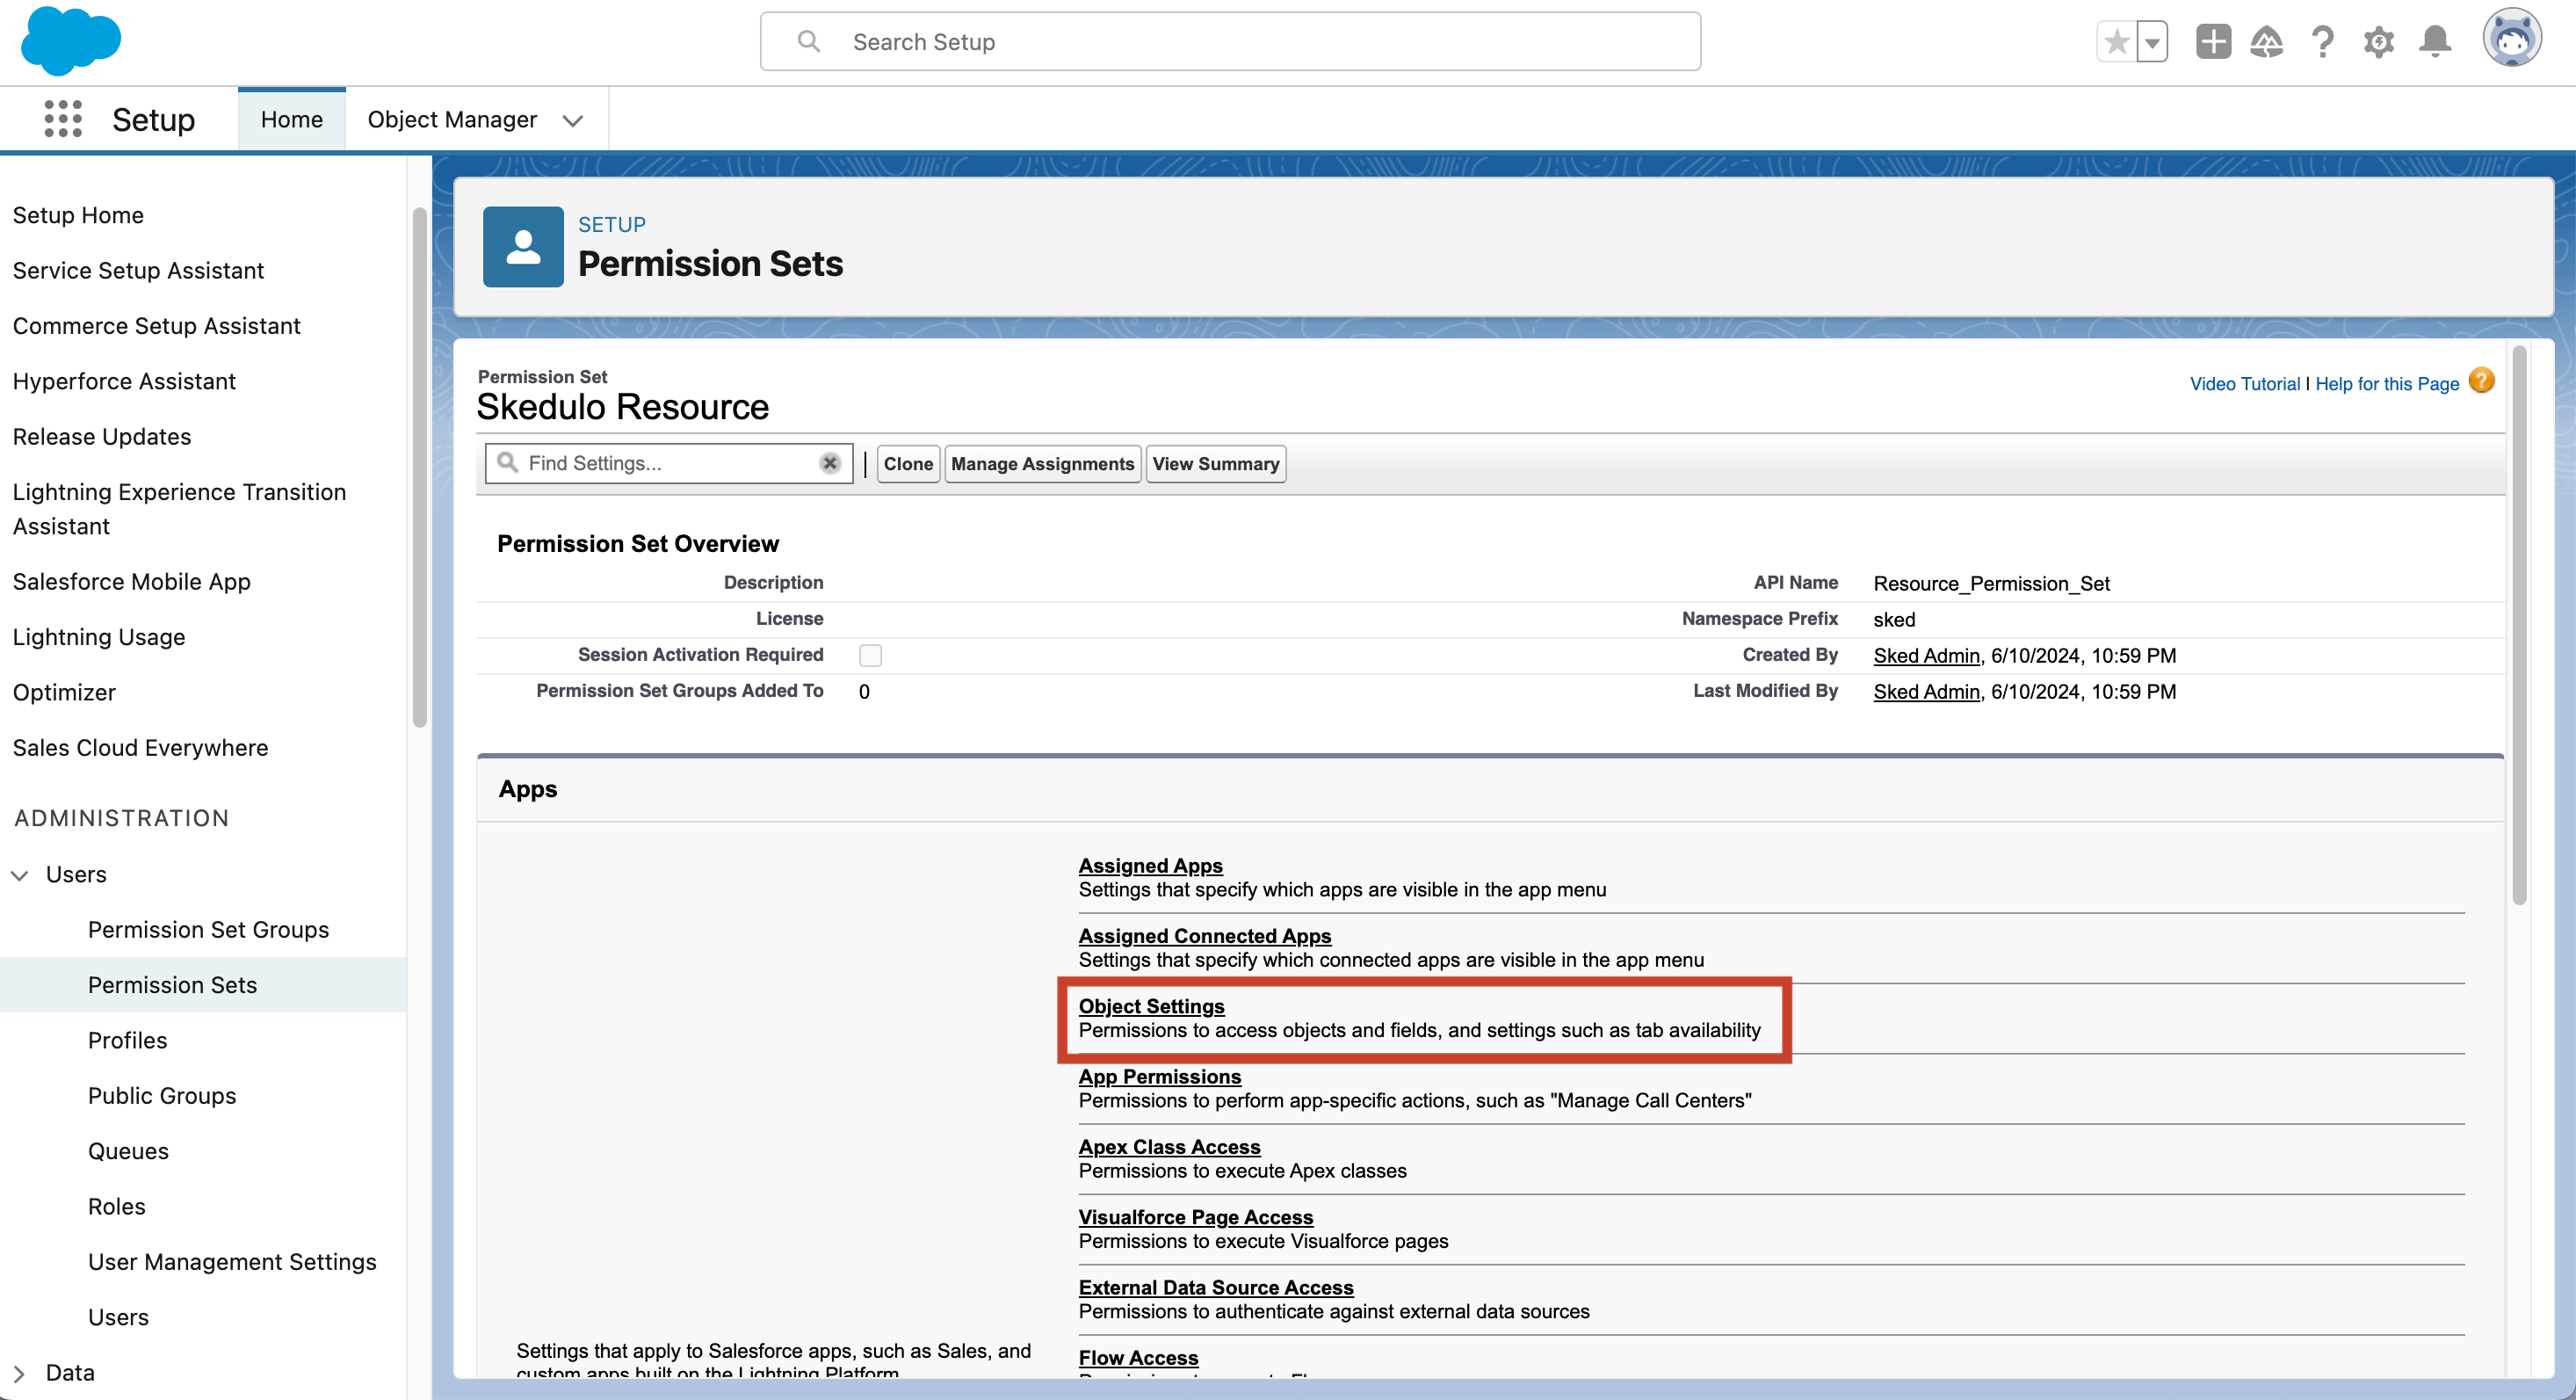Open the setup gear menu
Screen dimensions: 2576x1400
click(2379, 42)
